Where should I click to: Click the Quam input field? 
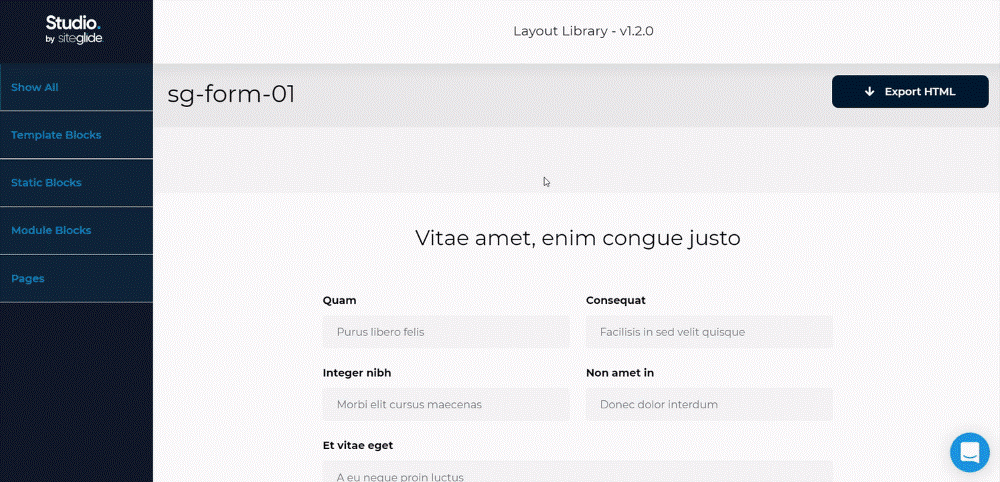coord(446,332)
